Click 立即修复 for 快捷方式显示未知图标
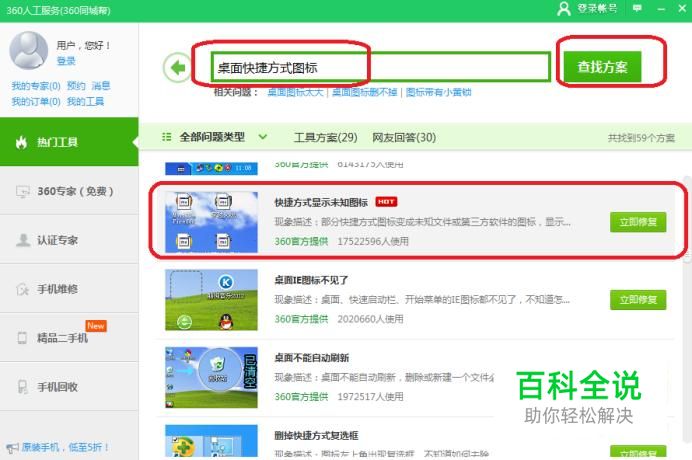Screen dimensions: 692x460 pos(638,222)
